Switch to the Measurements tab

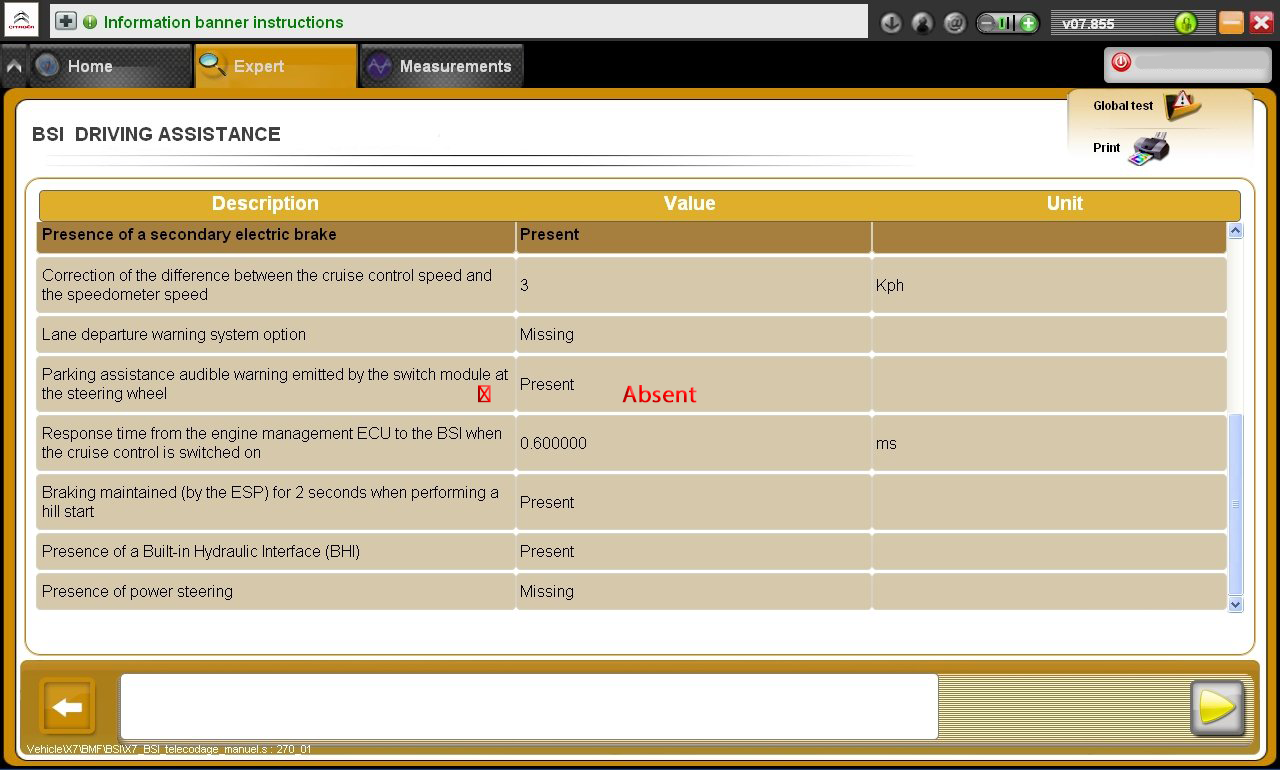point(442,66)
